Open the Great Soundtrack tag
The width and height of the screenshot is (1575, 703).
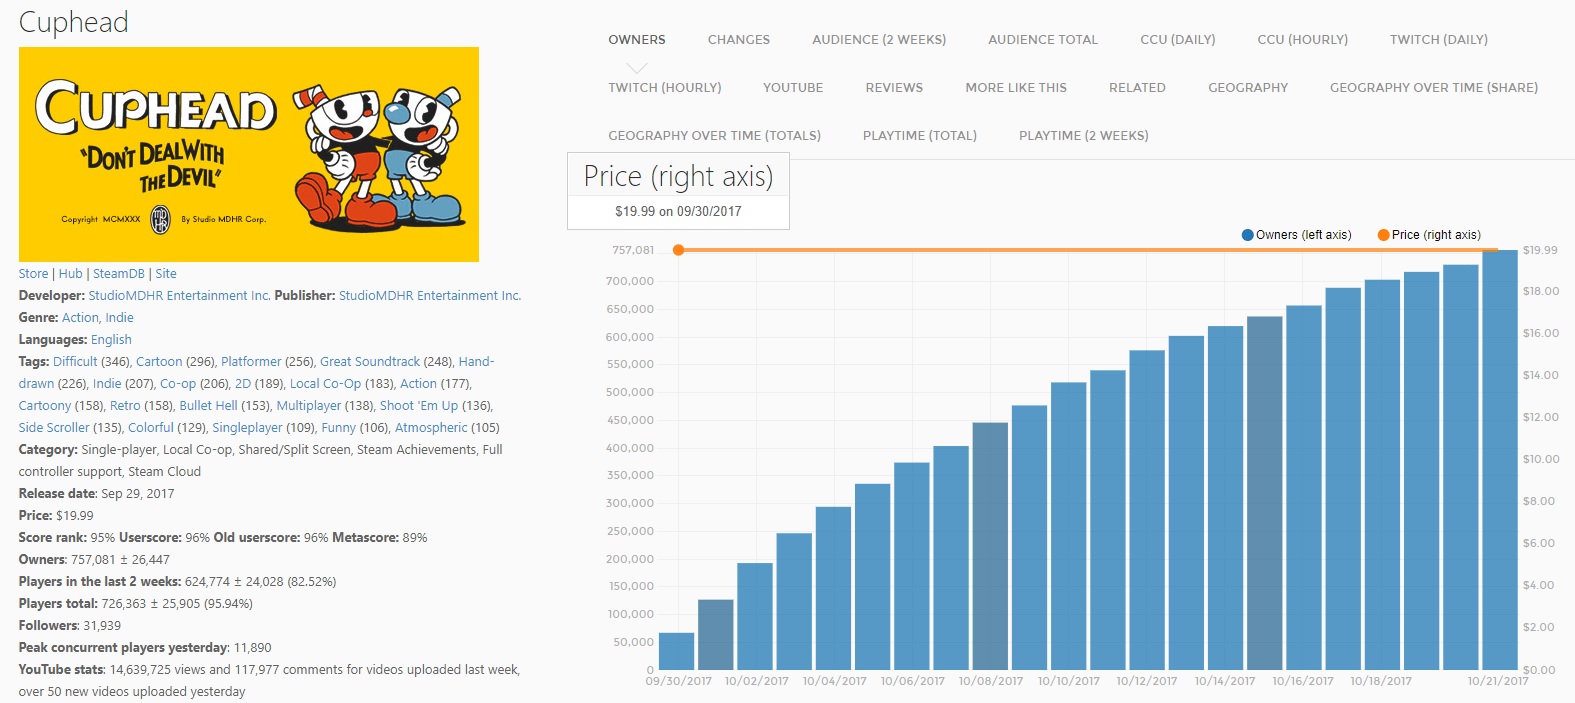pos(370,362)
